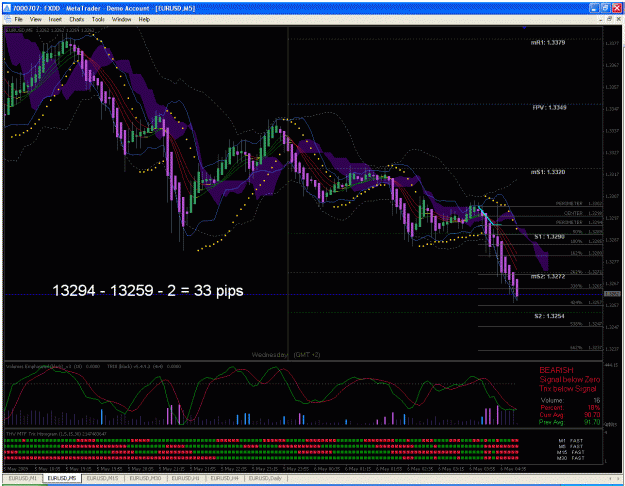Switch to the EURUSD,M15 chart tab
Image resolution: width=625 pixels, height=486 pixels.
pyautogui.click(x=102, y=478)
